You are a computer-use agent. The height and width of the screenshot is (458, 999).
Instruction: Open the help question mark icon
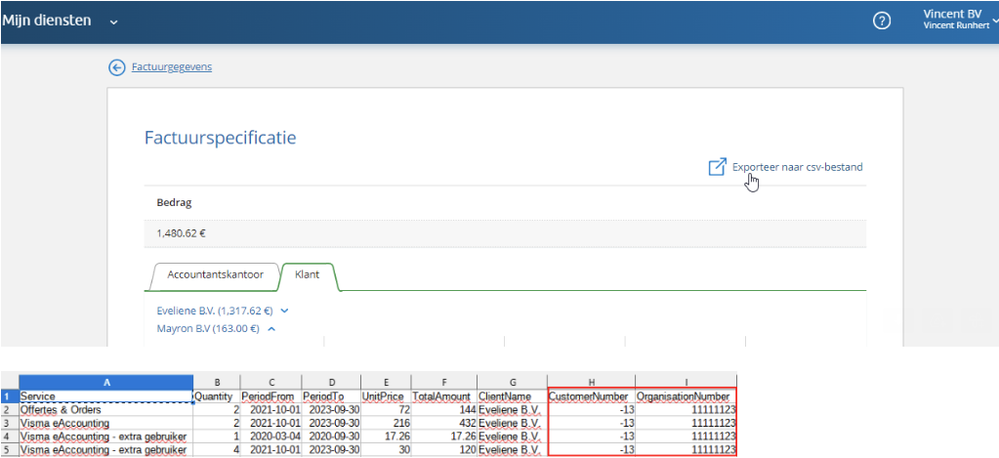click(881, 21)
